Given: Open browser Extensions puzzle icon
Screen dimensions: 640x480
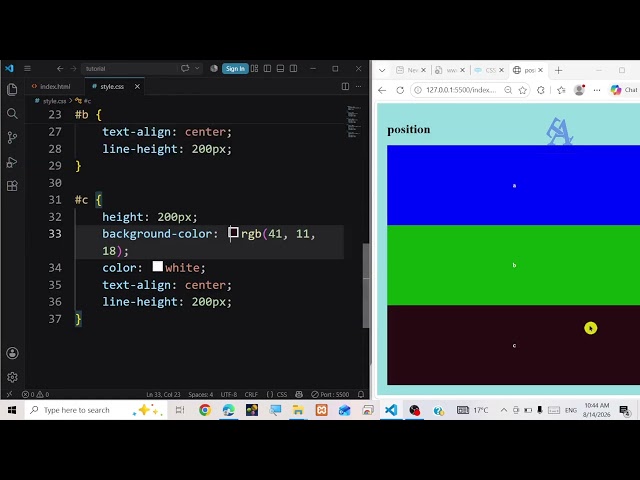Looking at the screenshot, I should tap(541, 90).
